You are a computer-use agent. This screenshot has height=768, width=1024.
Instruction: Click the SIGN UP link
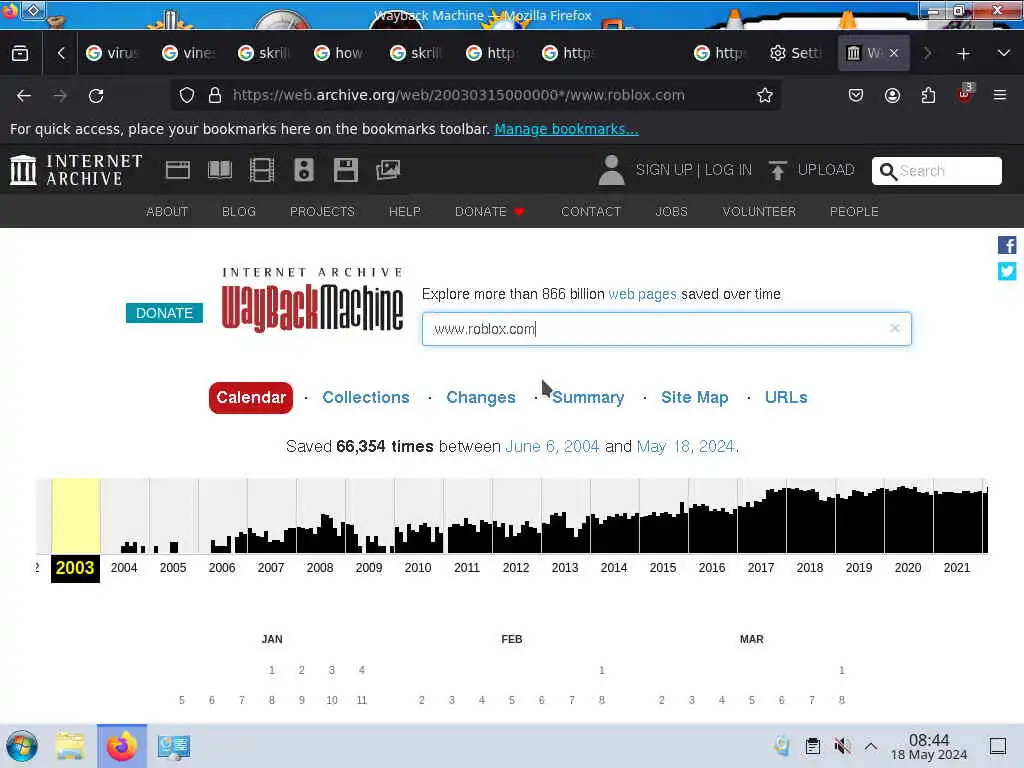(664, 170)
